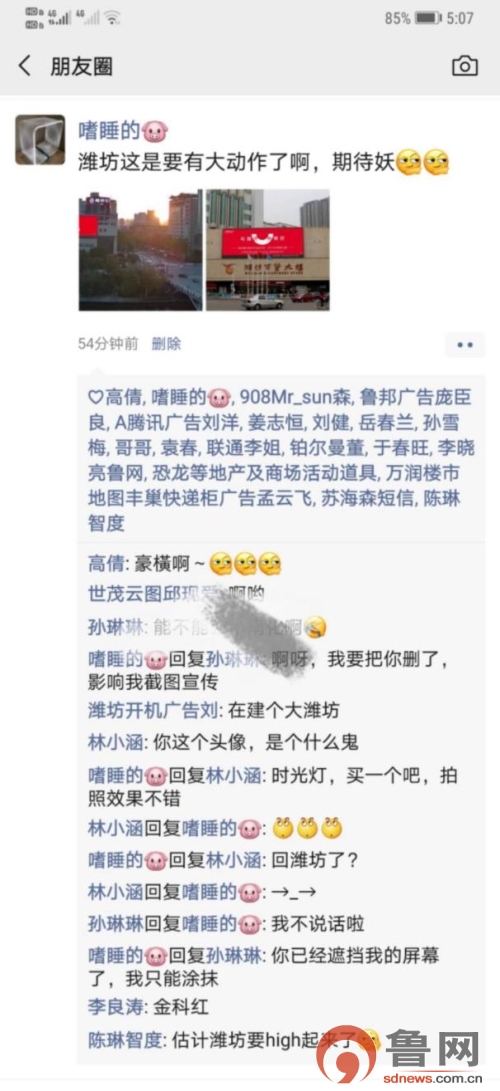Tap the back arrow next to 朋友圈
The image size is (500, 1091).
(25, 66)
